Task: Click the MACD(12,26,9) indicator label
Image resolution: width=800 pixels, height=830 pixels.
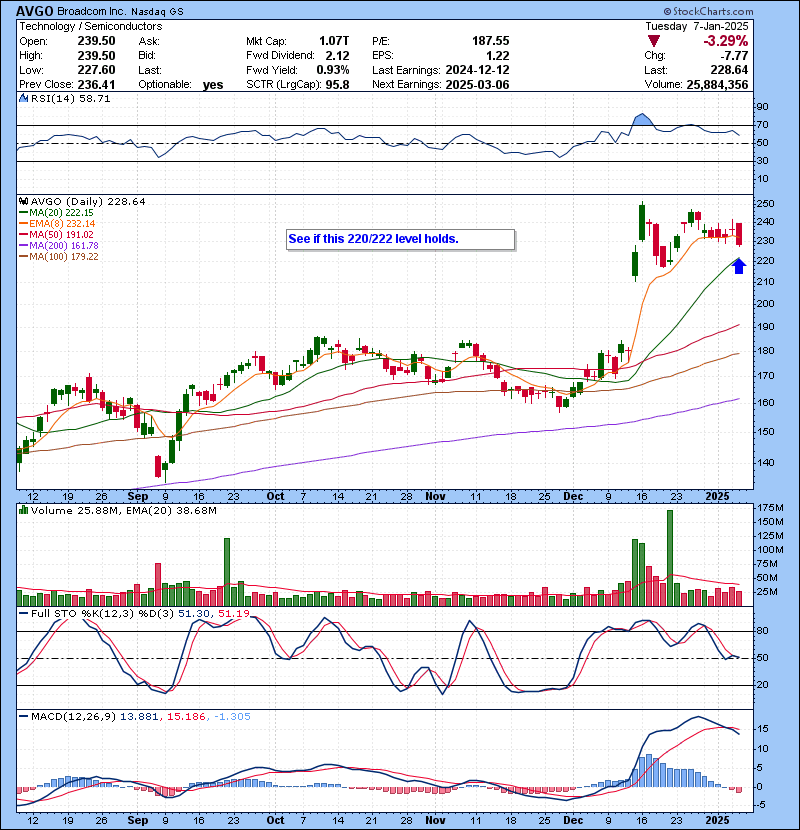Action: [73, 716]
